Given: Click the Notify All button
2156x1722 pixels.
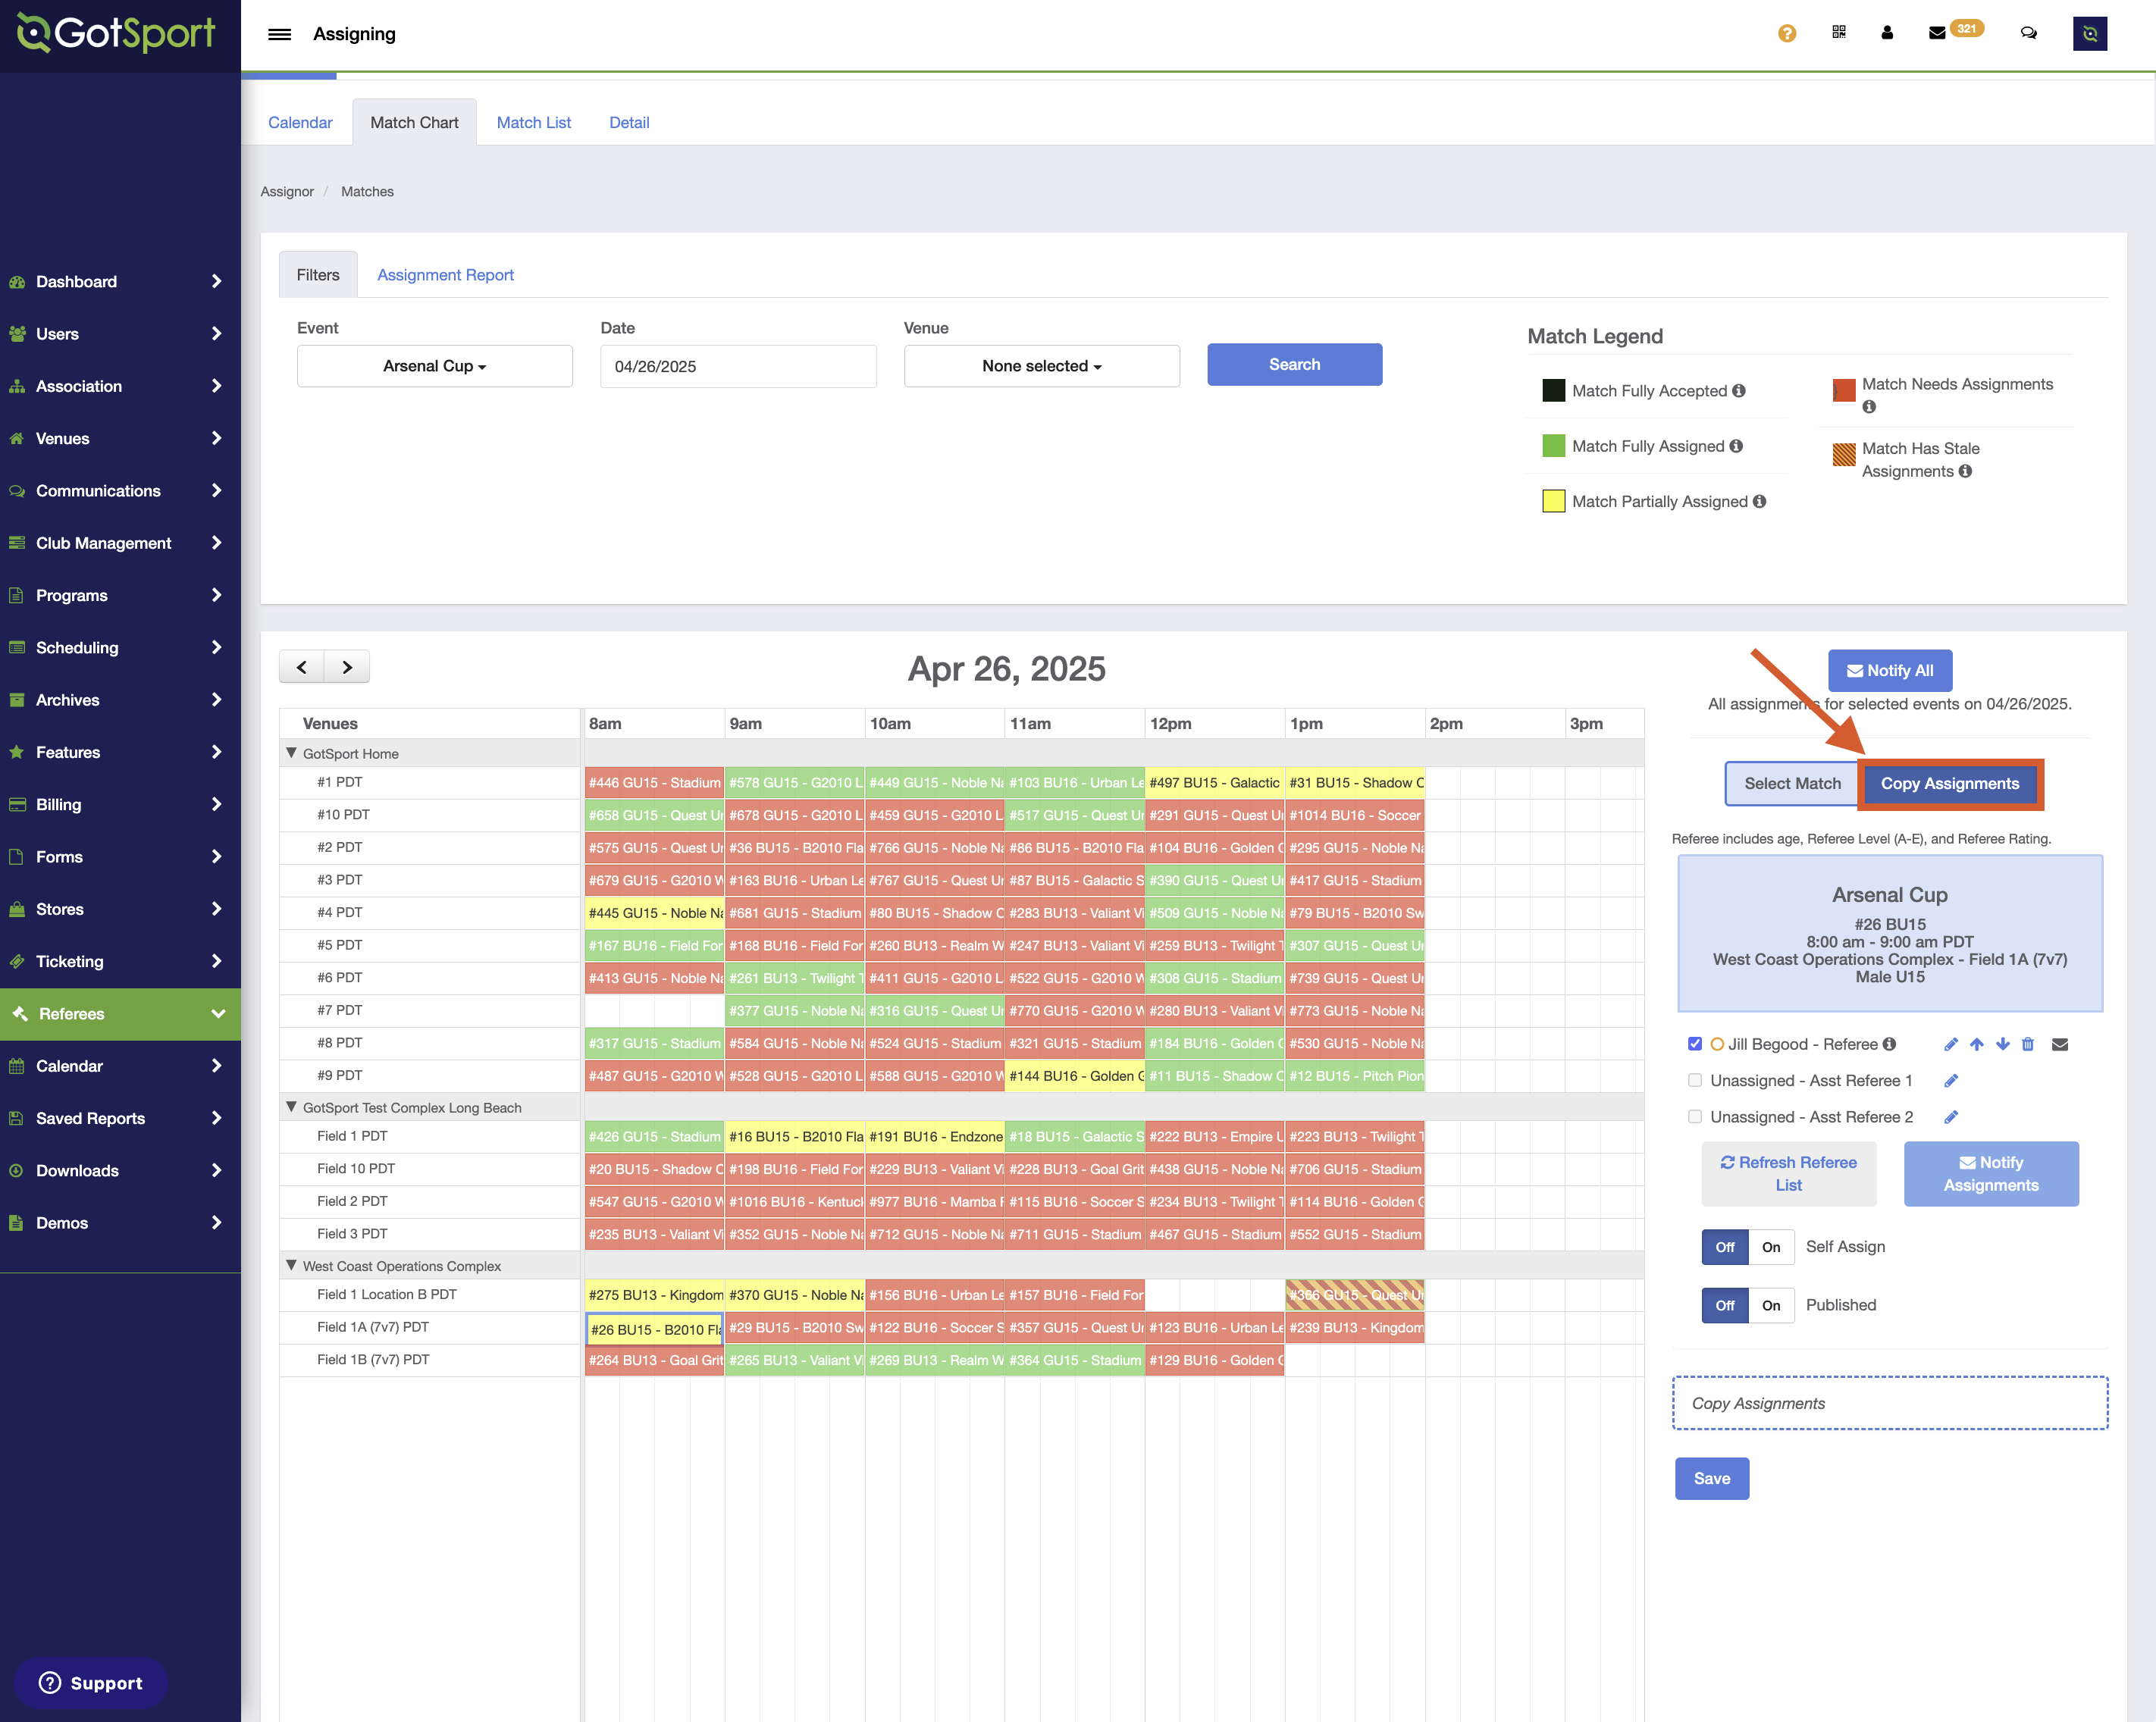Looking at the screenshot, I should tap(1889, 670).
